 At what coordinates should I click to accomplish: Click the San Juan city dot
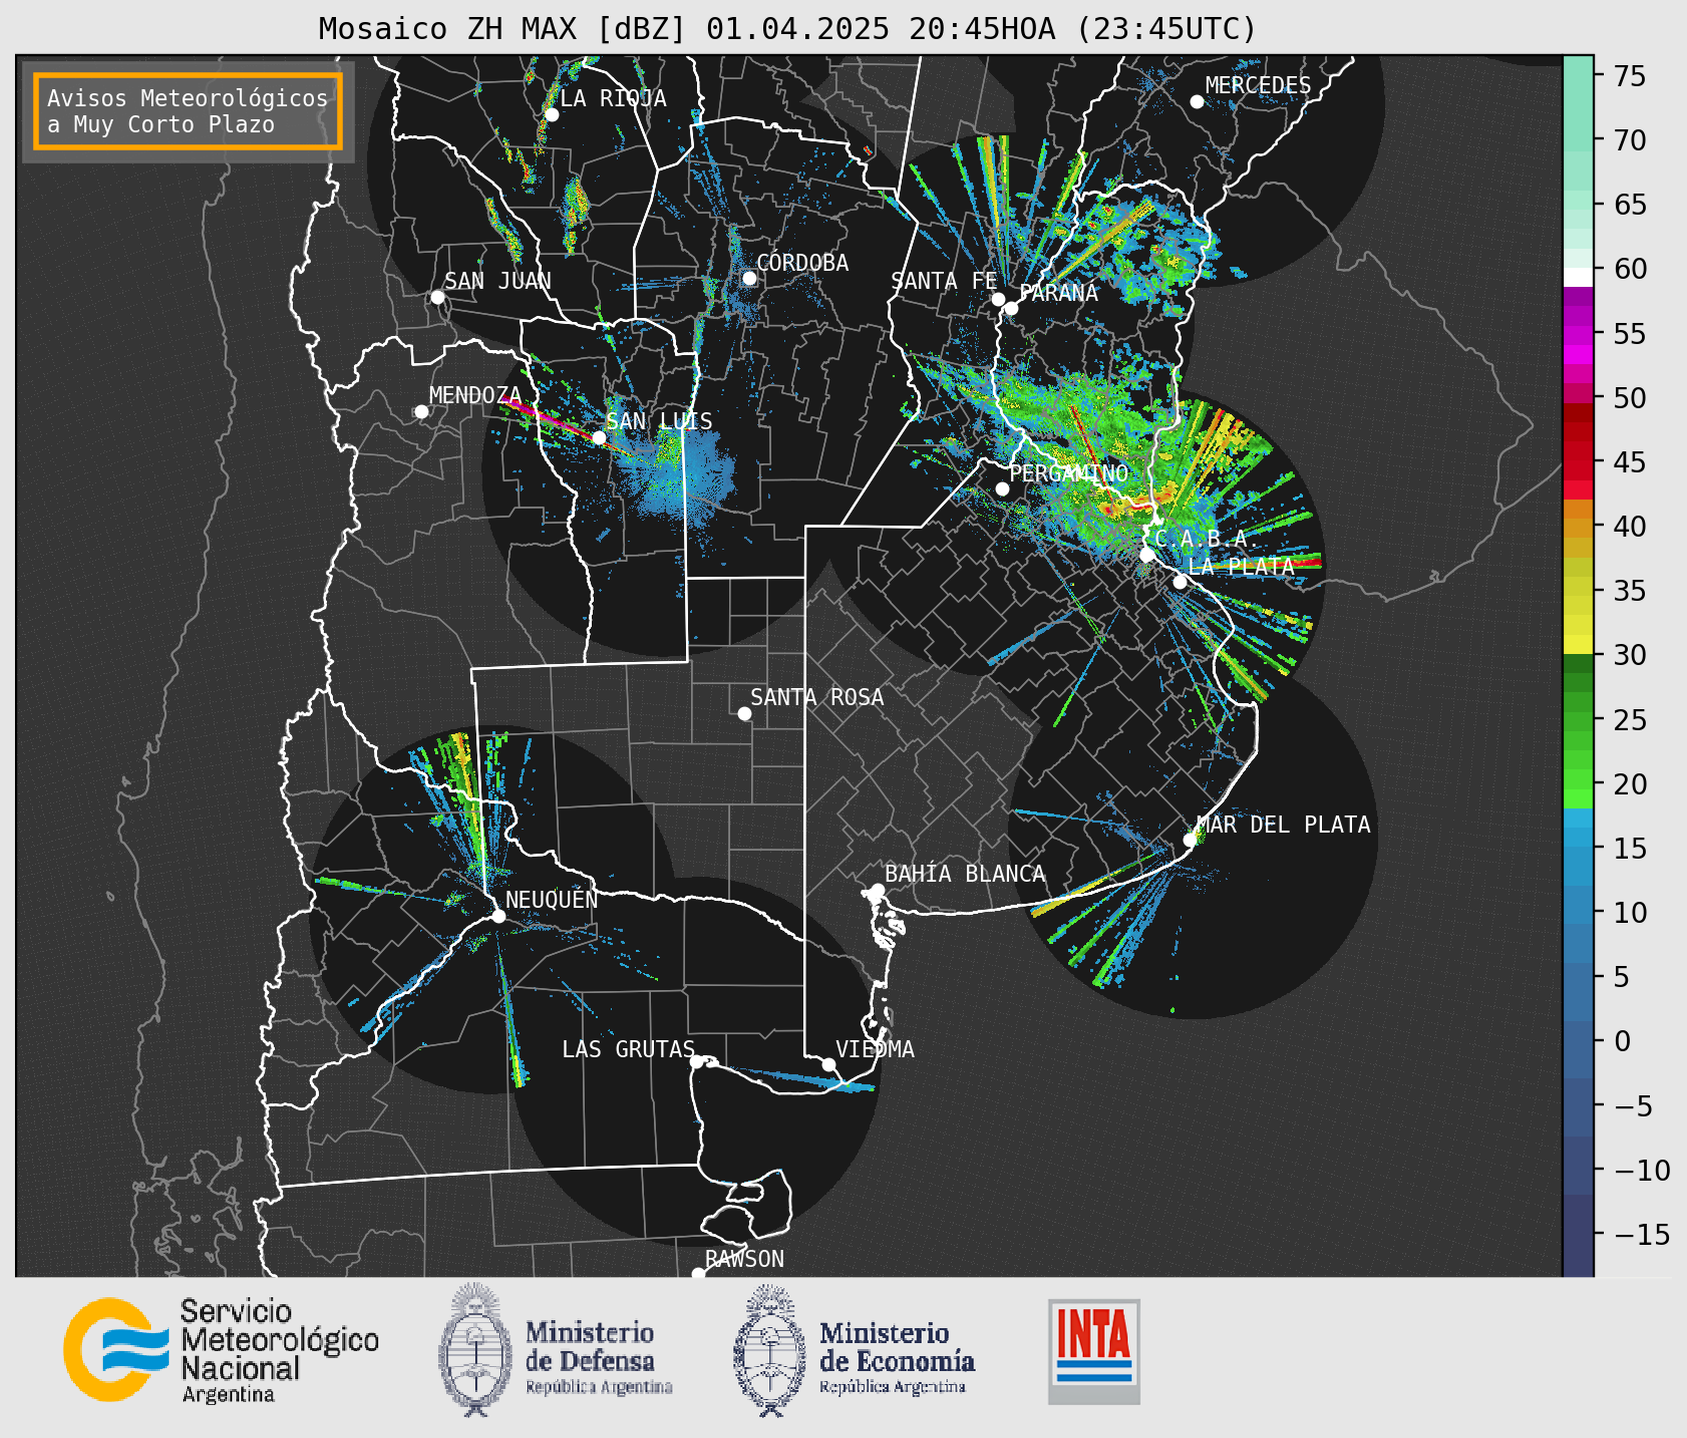click(x=437, y=297)
